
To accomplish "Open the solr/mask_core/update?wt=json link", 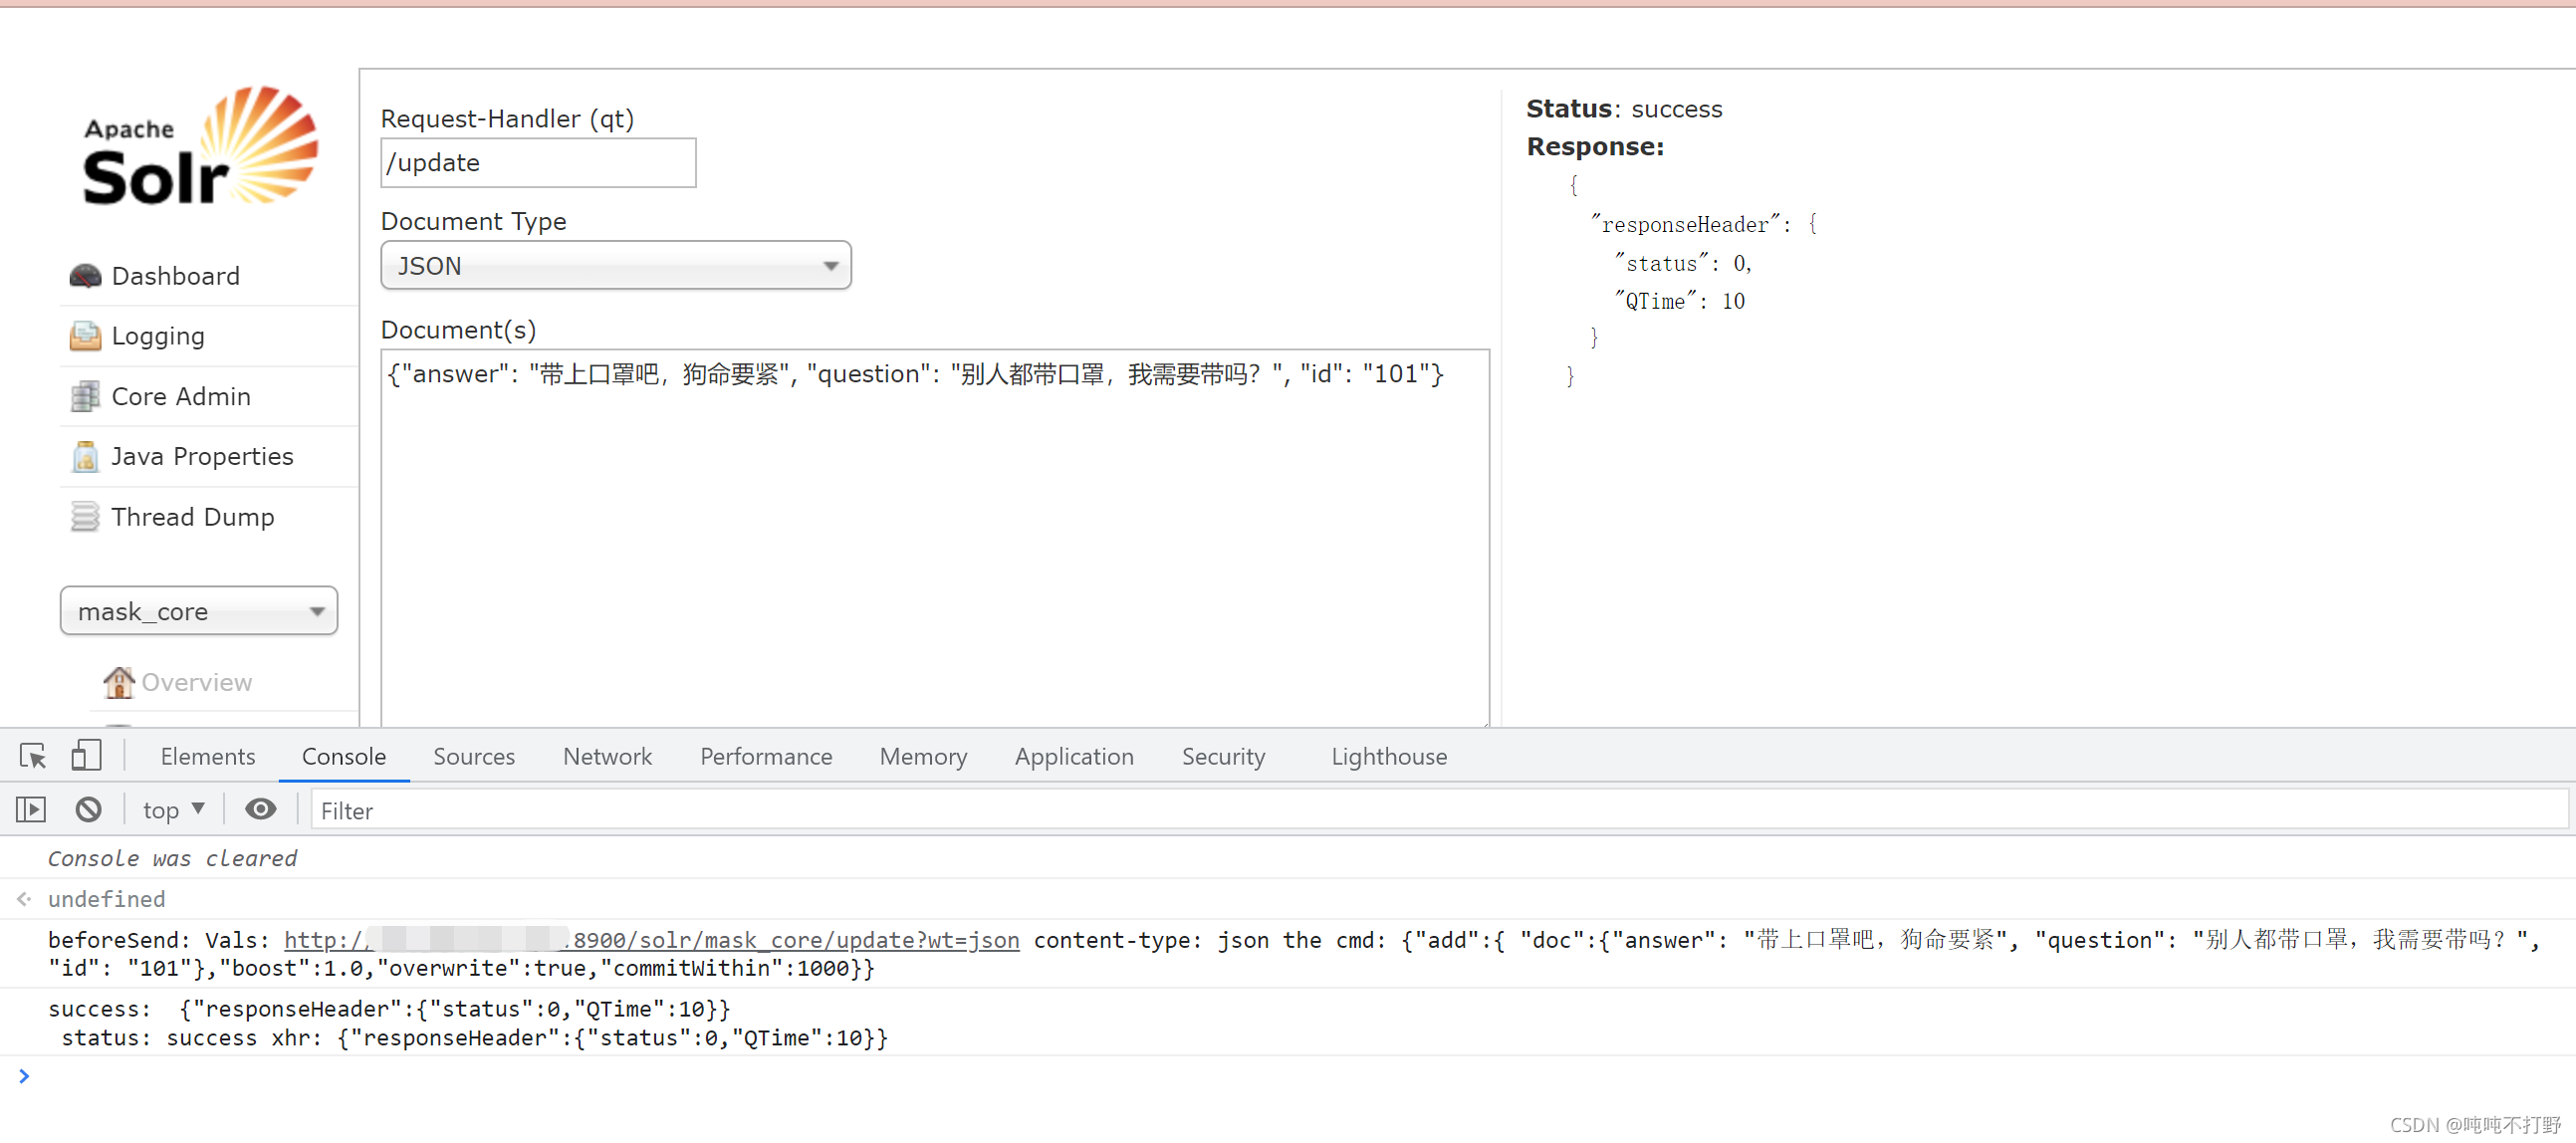I will tap(652, 940).
